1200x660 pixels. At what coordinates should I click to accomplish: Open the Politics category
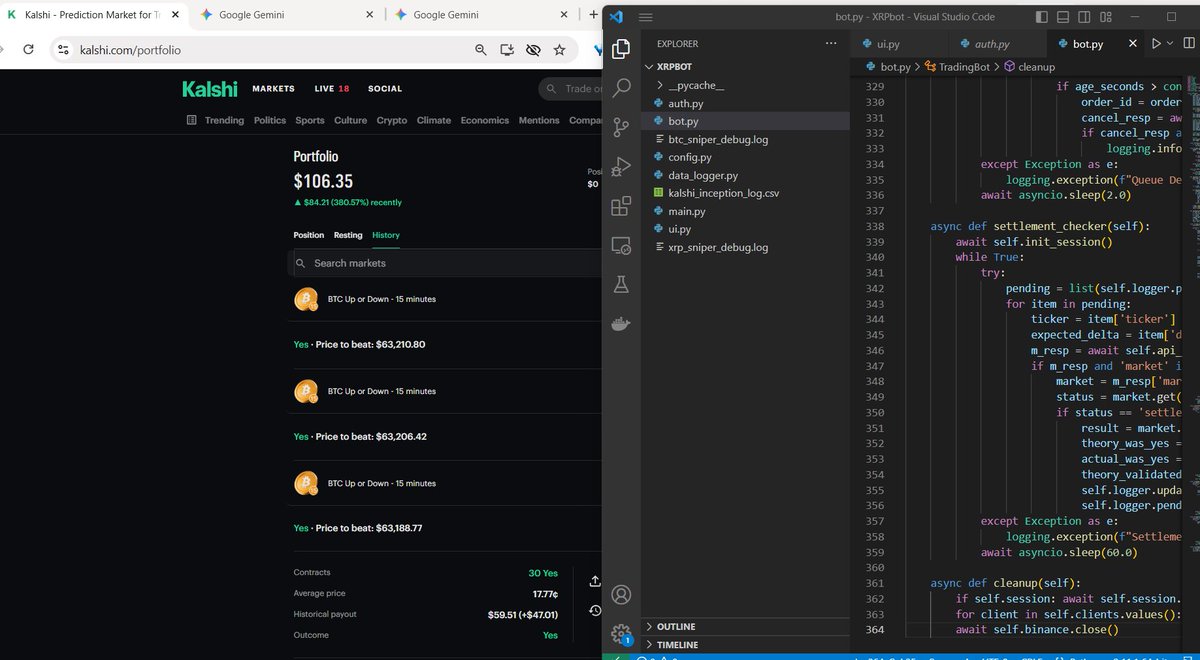[x=270, y=120]
